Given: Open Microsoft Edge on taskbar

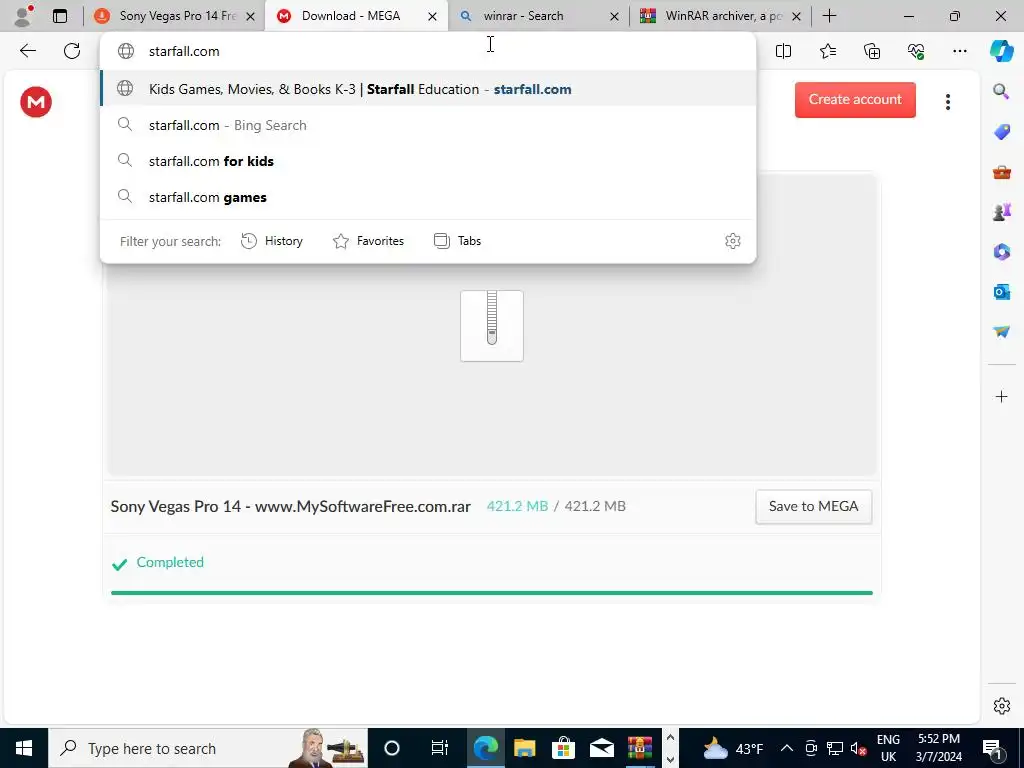Looking at the screenshot, I should (485, 748).
